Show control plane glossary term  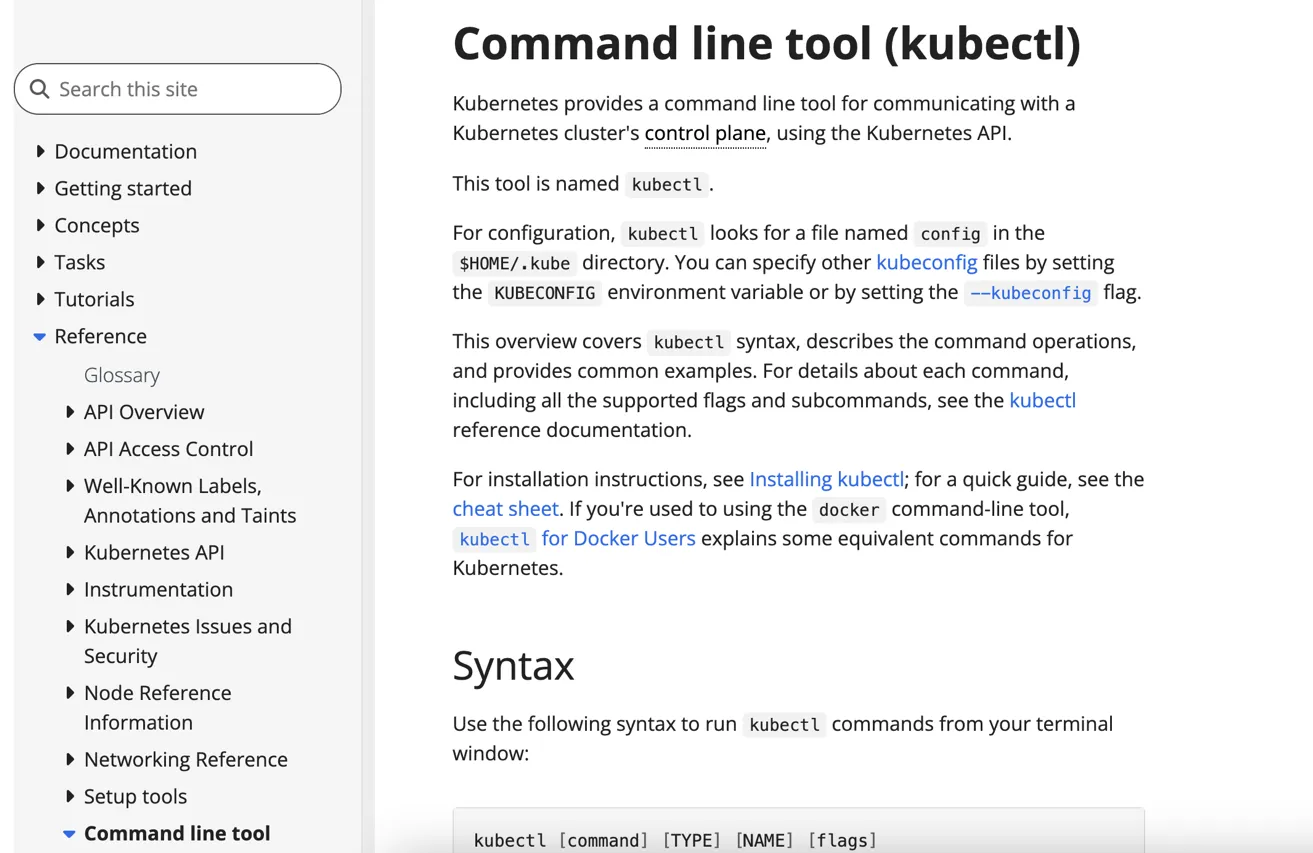705,133
